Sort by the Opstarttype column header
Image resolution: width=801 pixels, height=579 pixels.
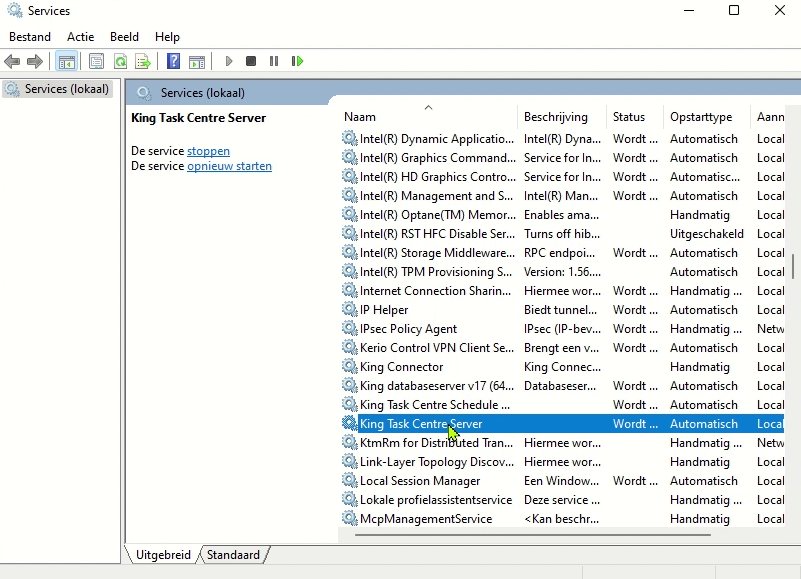[x=707, y=117]
